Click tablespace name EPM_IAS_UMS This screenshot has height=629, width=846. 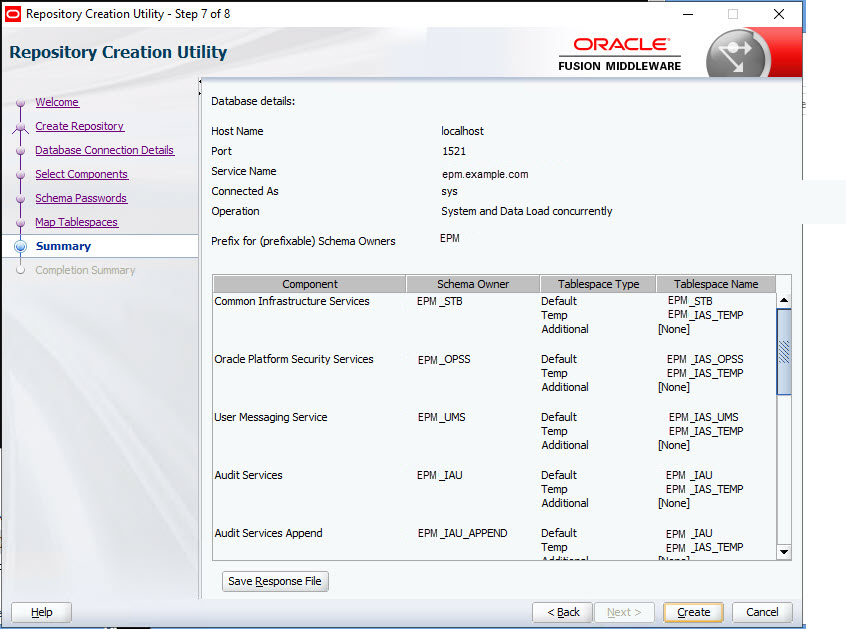(x=704, y=417)
